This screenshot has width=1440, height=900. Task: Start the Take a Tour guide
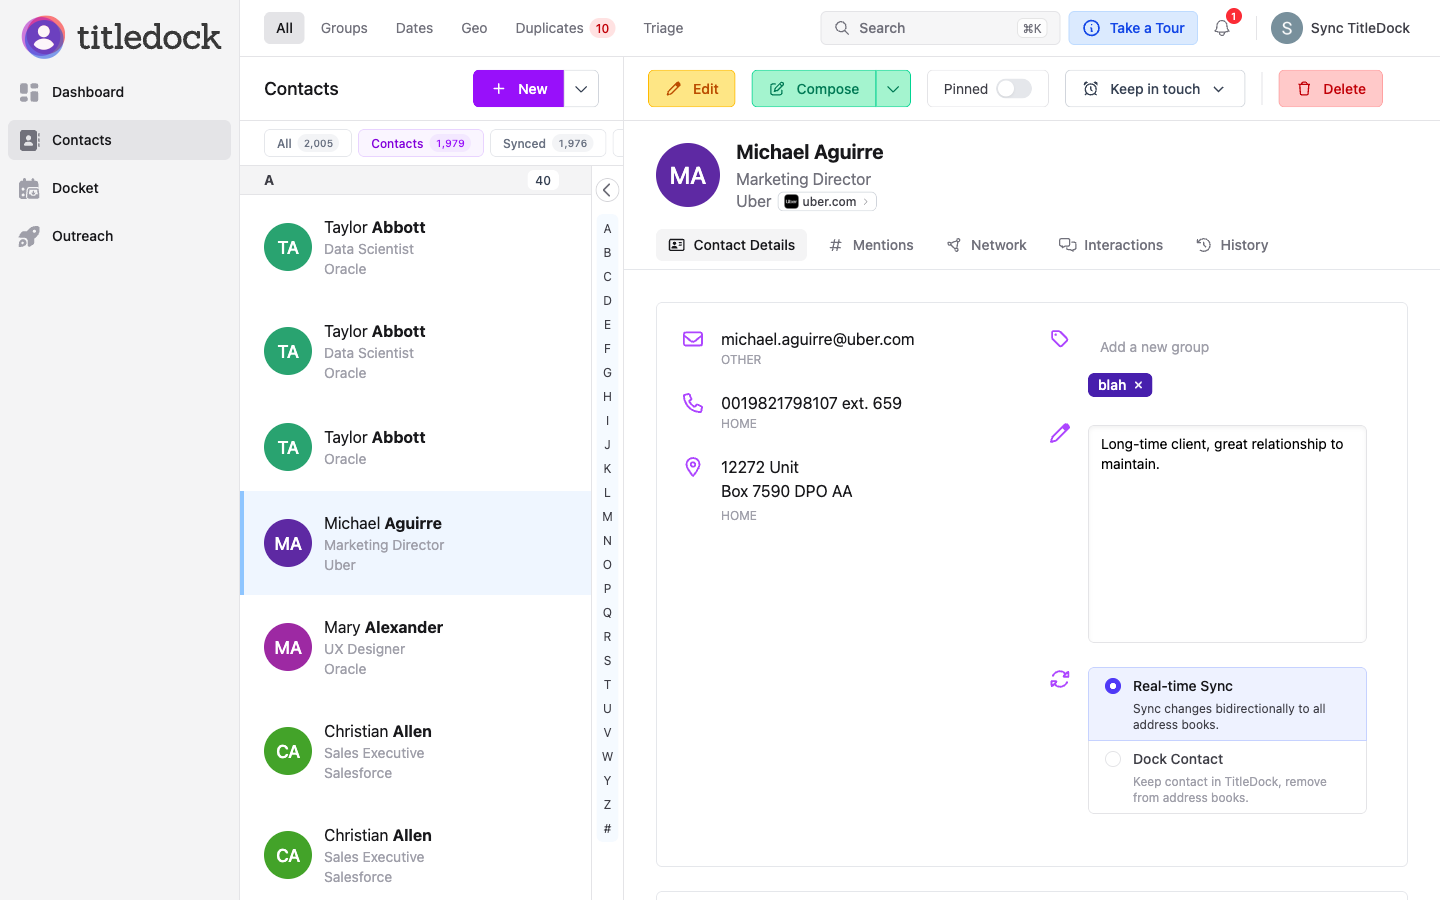pyautogui.click(x=1133, y=28)
